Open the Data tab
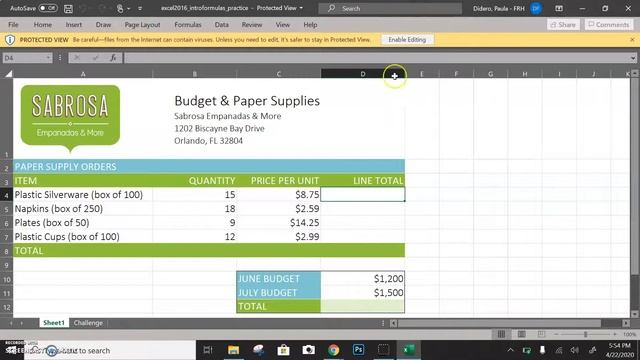This screenshot has height=360, width=640. coord(222,25)
